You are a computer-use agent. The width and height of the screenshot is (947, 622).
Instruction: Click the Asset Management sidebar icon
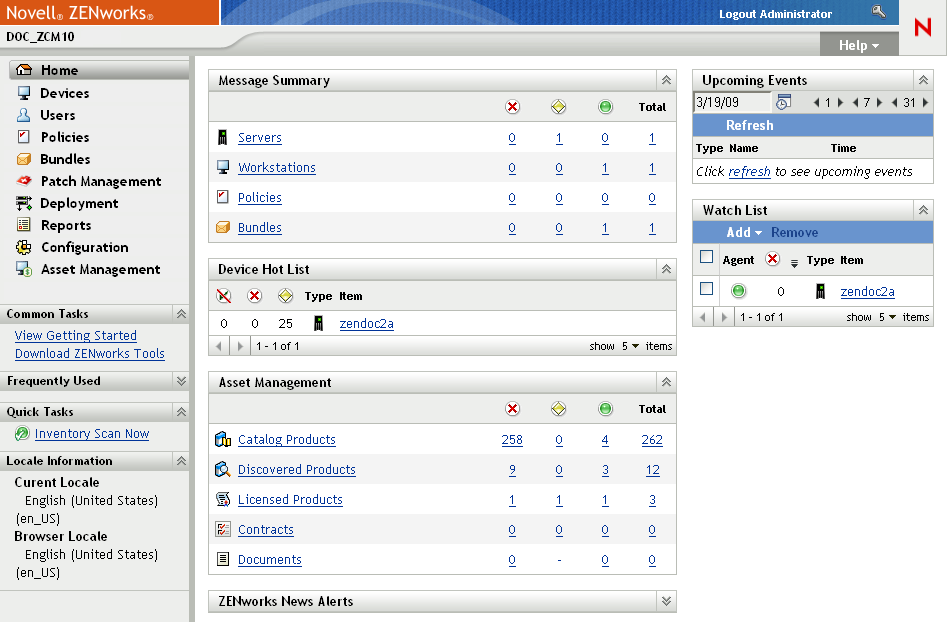pos(24,269)
